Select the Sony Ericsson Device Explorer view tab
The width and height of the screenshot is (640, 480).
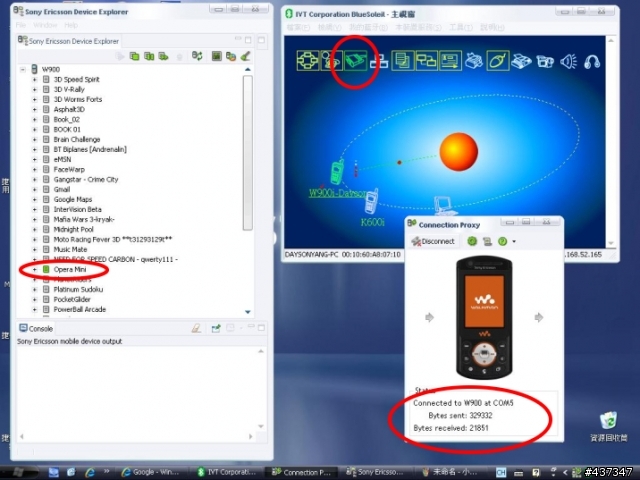point(68,41)
